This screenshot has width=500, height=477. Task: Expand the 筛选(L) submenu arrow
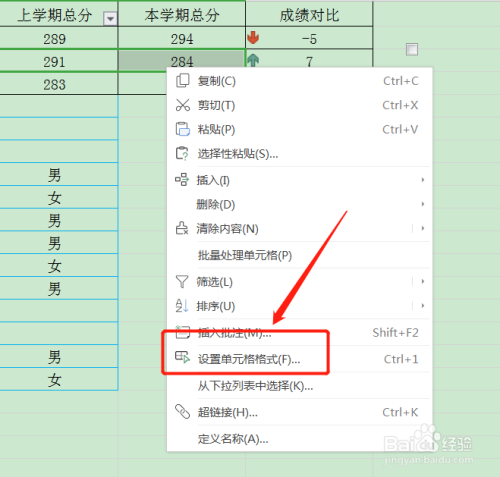[x=423, y=282]
